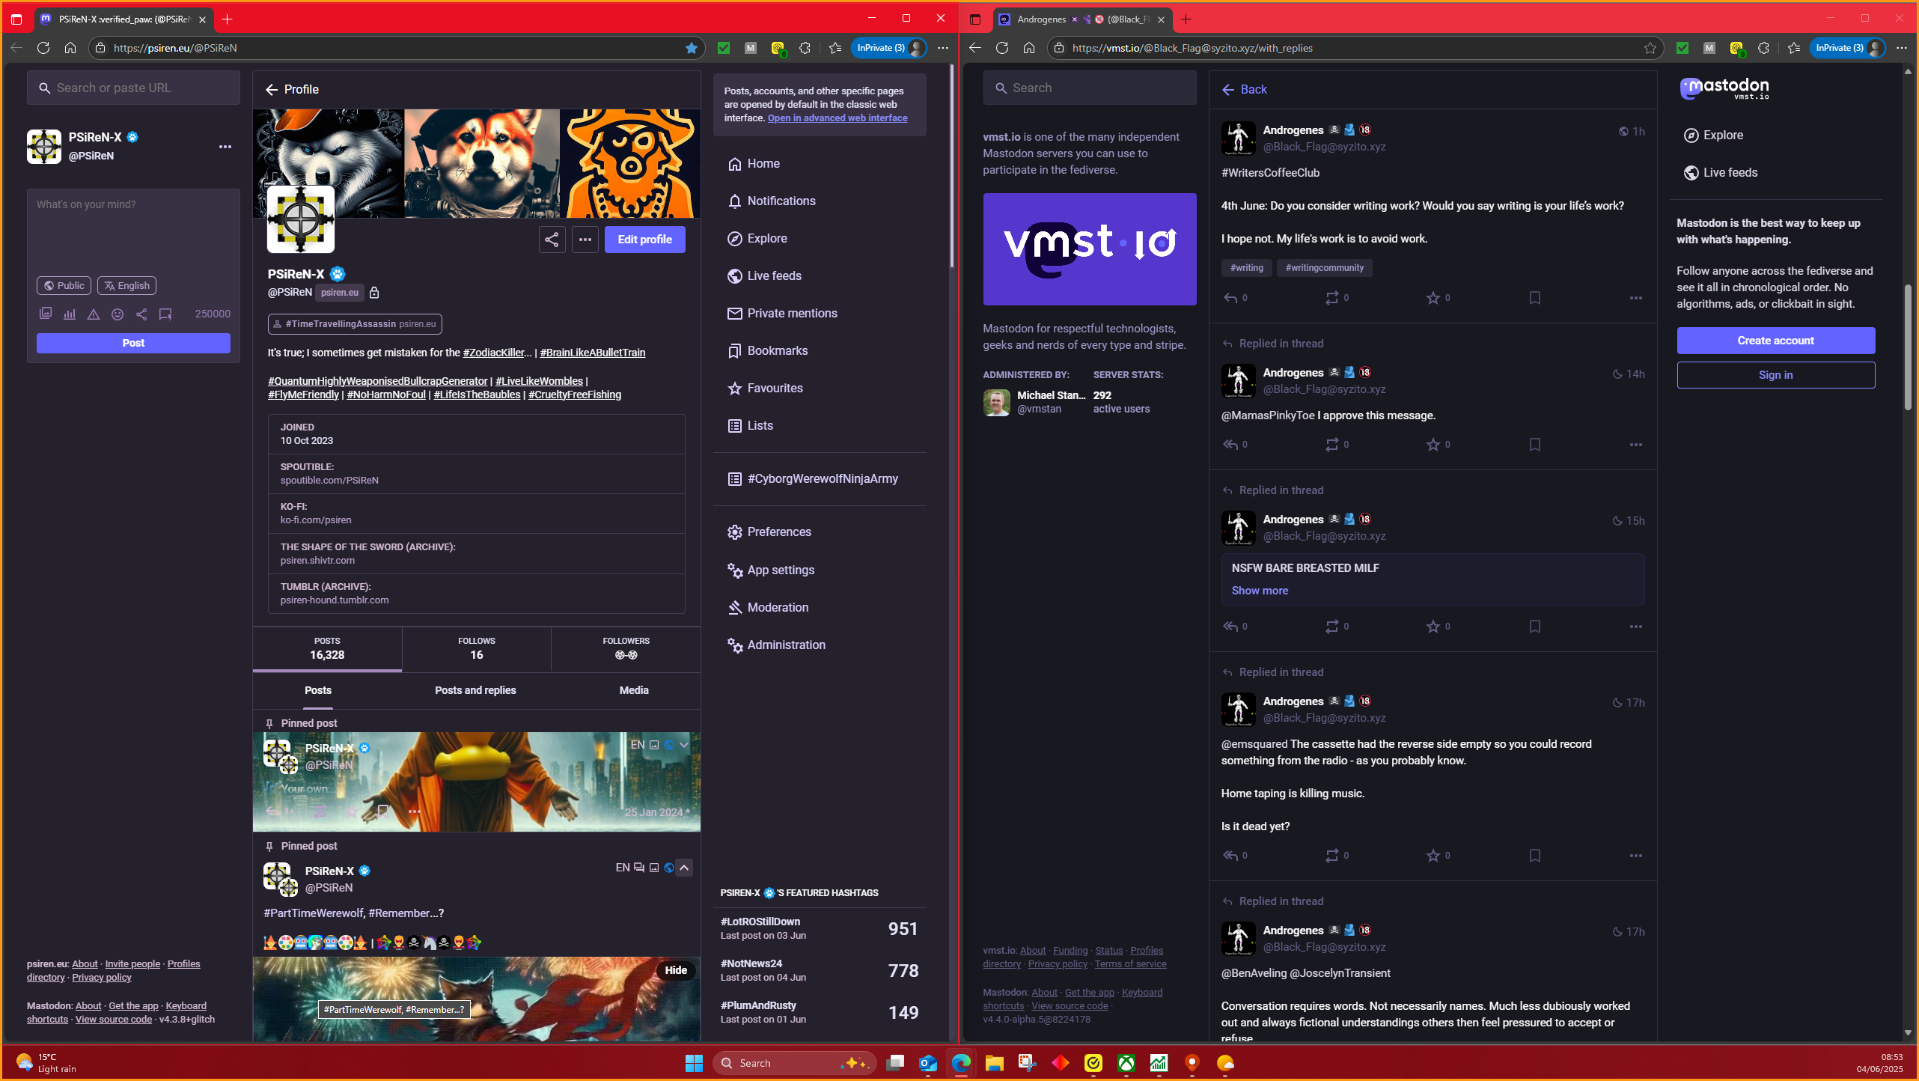The height and width of the screenshot is (1081, 1919).
Task: Click the add media icon in compose box
Action: coord(46,314)
